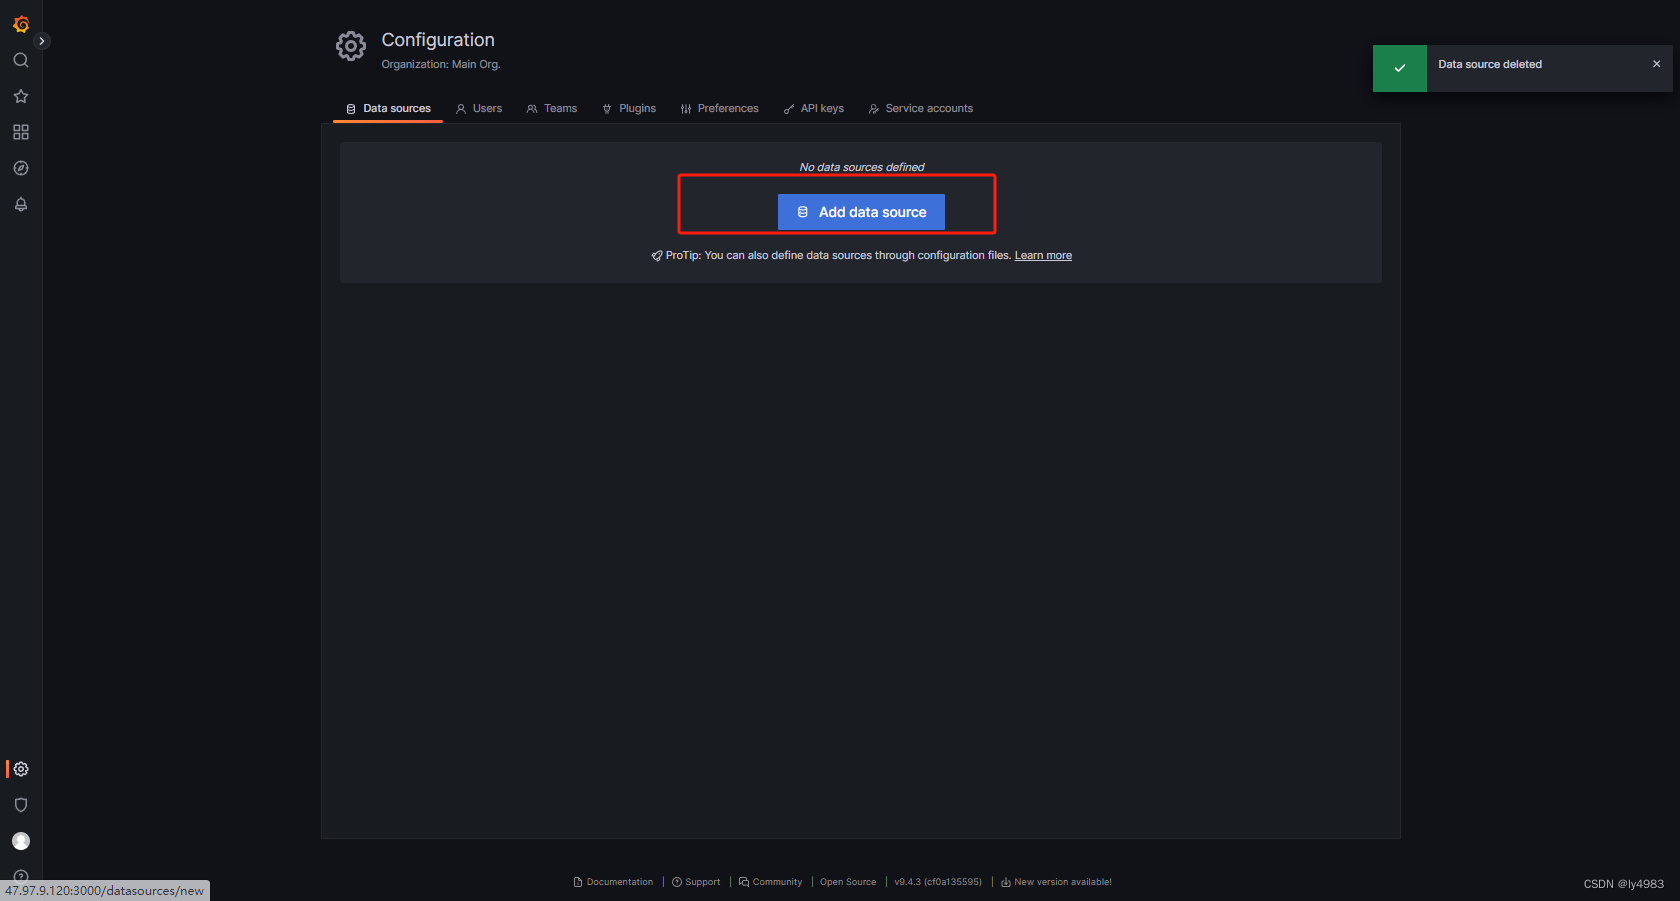Open Help via the question mark icon
This screenshot has height=901, width=1680.
pyautogui.click(x=21, y=877)
